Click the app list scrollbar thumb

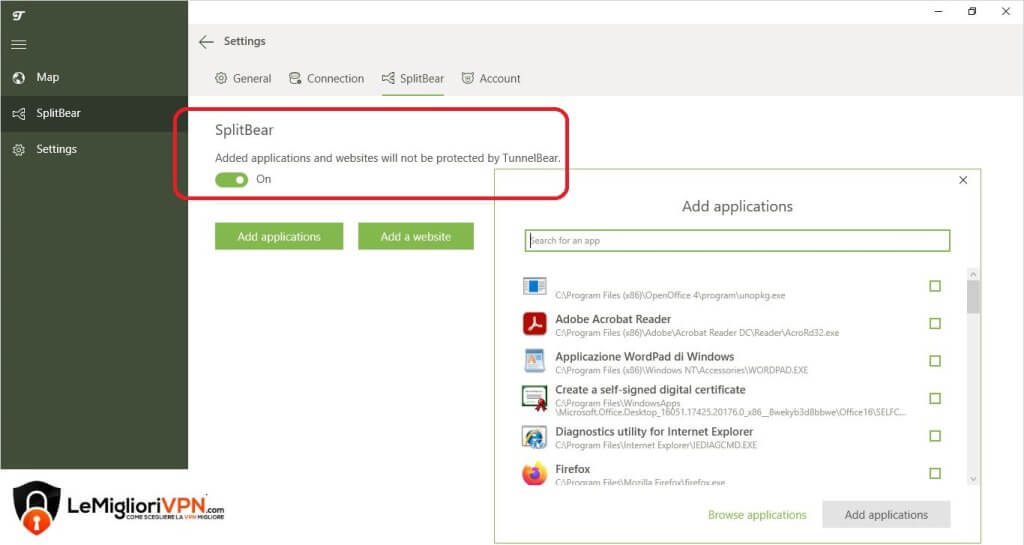pyautogui.click(x=973, y=297)
